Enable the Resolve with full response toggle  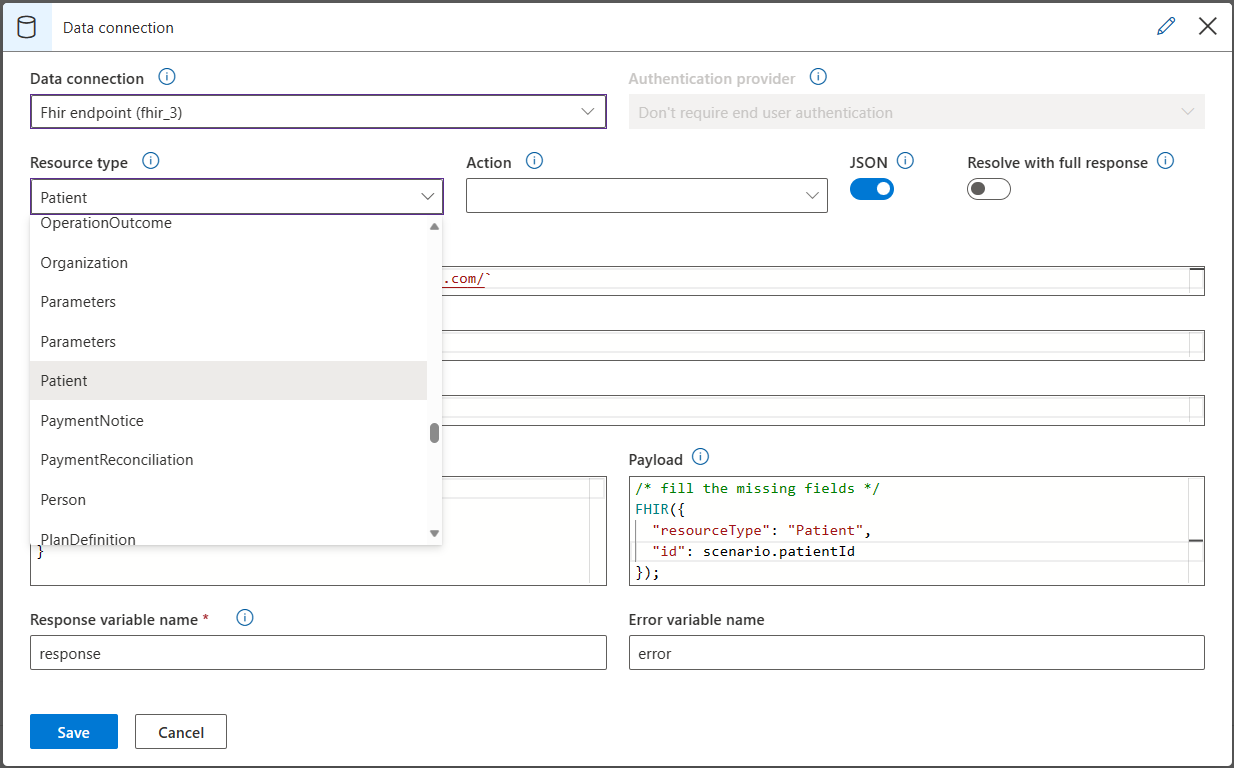coord(989,188)
